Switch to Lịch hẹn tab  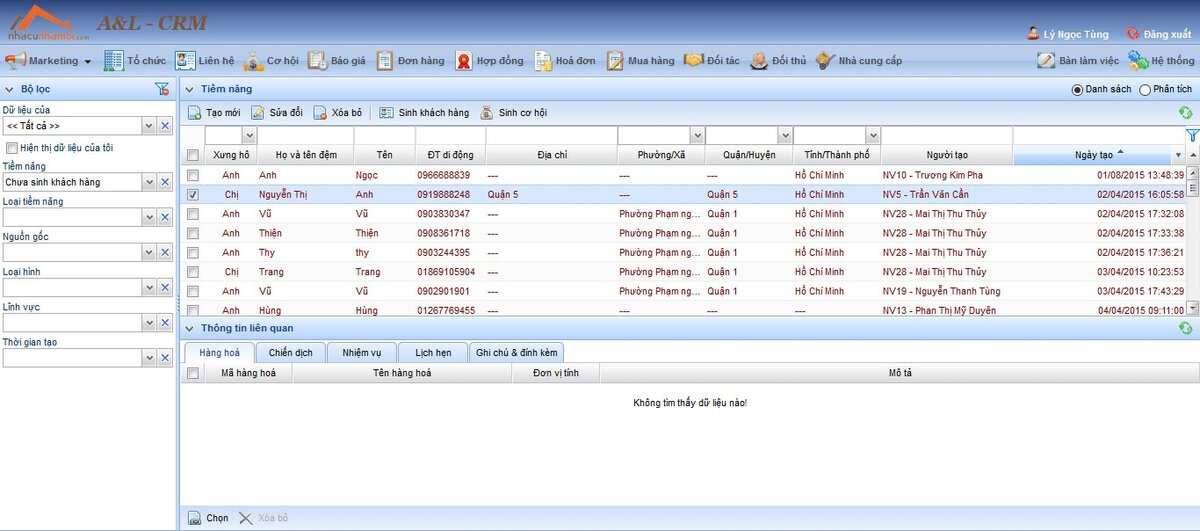click(433, 352)
